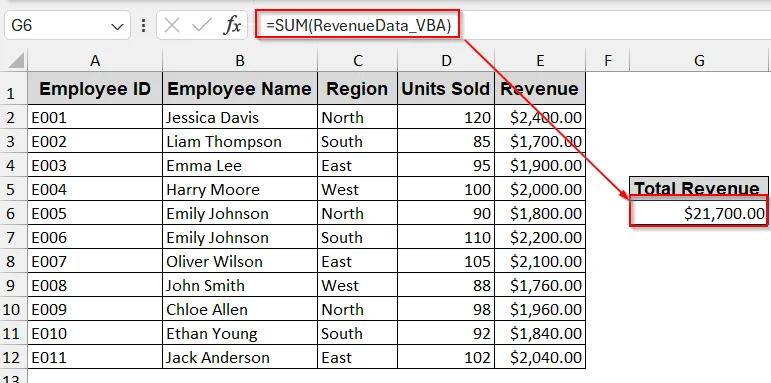
Task: Select cell containing Jack Anderson
Action: [x=240, y=357]
